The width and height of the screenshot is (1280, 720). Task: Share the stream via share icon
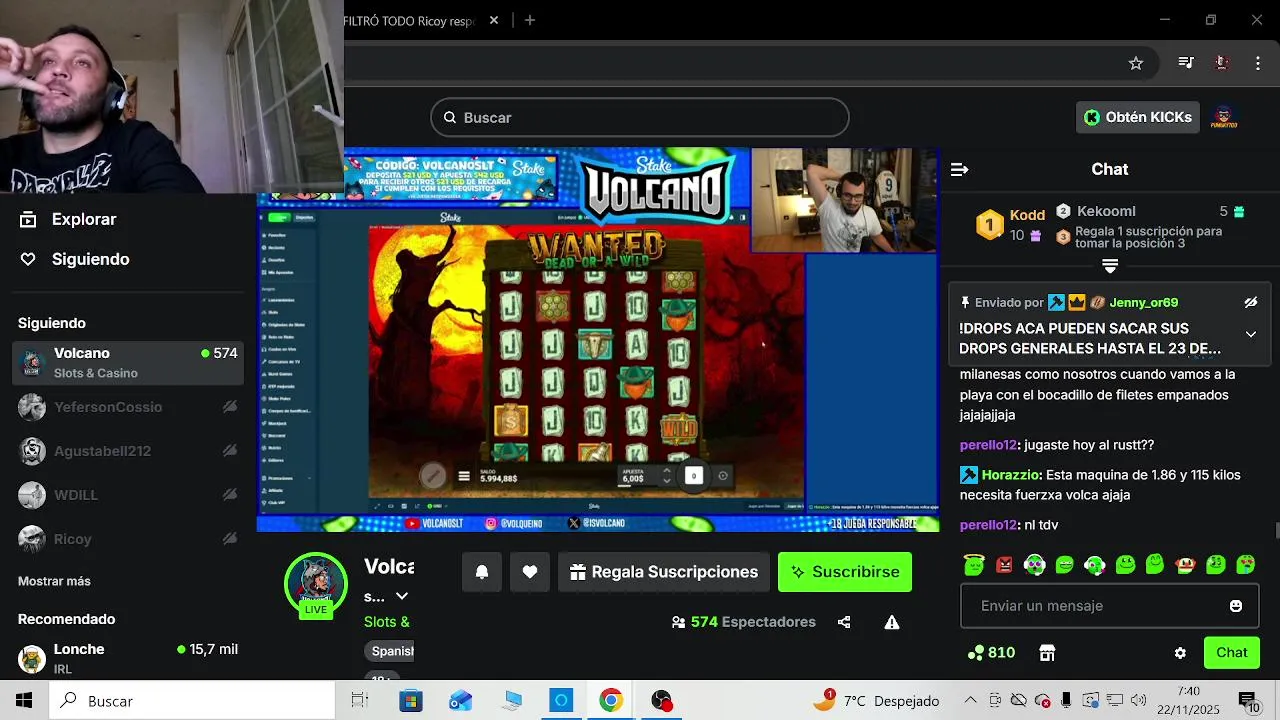tap(844, 622)
